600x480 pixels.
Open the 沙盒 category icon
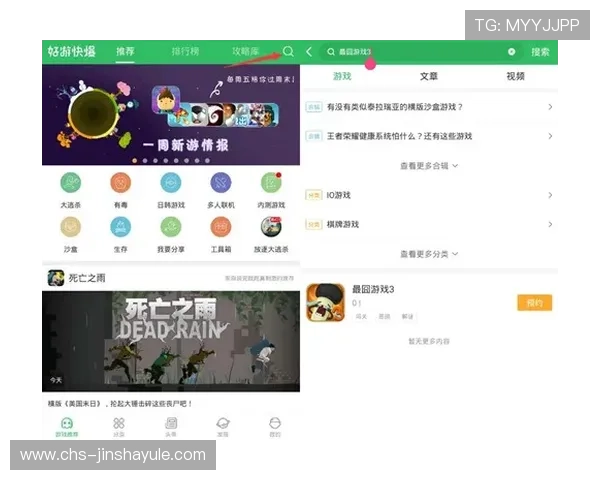pyautogui.click(x=71, y=227)
